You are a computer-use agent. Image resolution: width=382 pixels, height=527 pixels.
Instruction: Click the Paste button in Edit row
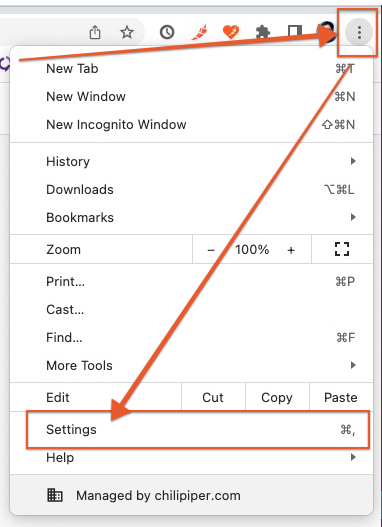[x=341, y=397]
